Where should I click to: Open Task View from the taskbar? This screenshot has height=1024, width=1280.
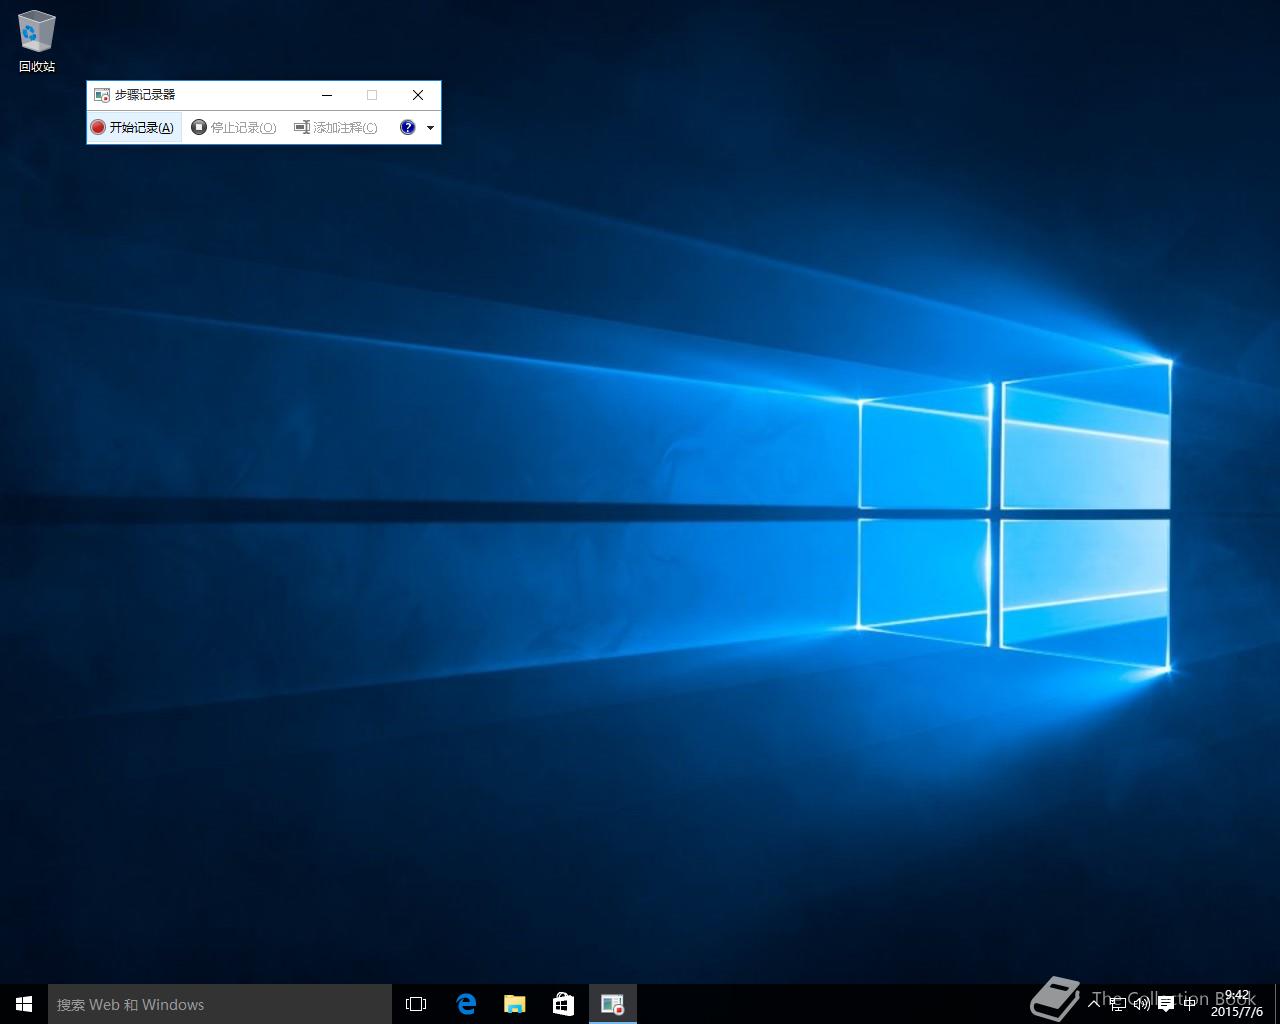pyautogui.click(x=416, y=1004)
